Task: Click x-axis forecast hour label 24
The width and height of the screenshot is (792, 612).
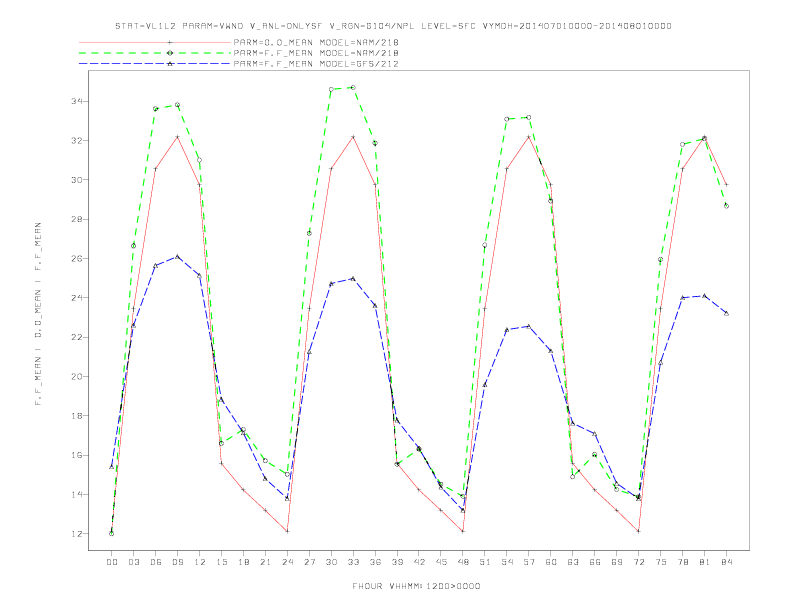Action: [x=287, y=562]
